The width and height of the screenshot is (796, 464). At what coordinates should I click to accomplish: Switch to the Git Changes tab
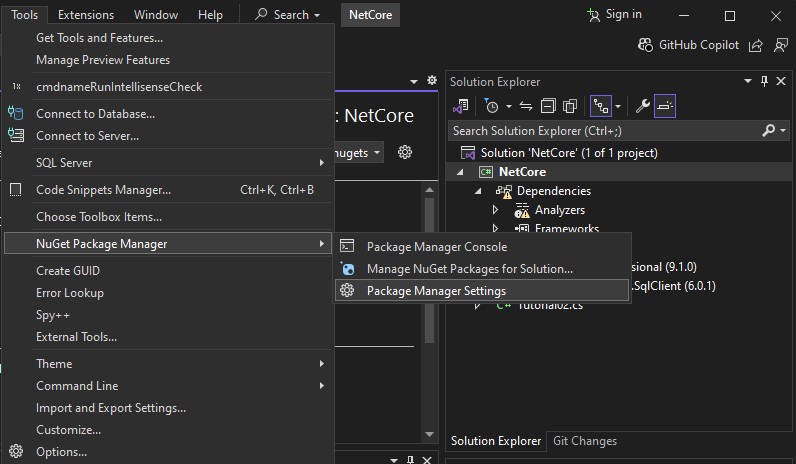585,441
